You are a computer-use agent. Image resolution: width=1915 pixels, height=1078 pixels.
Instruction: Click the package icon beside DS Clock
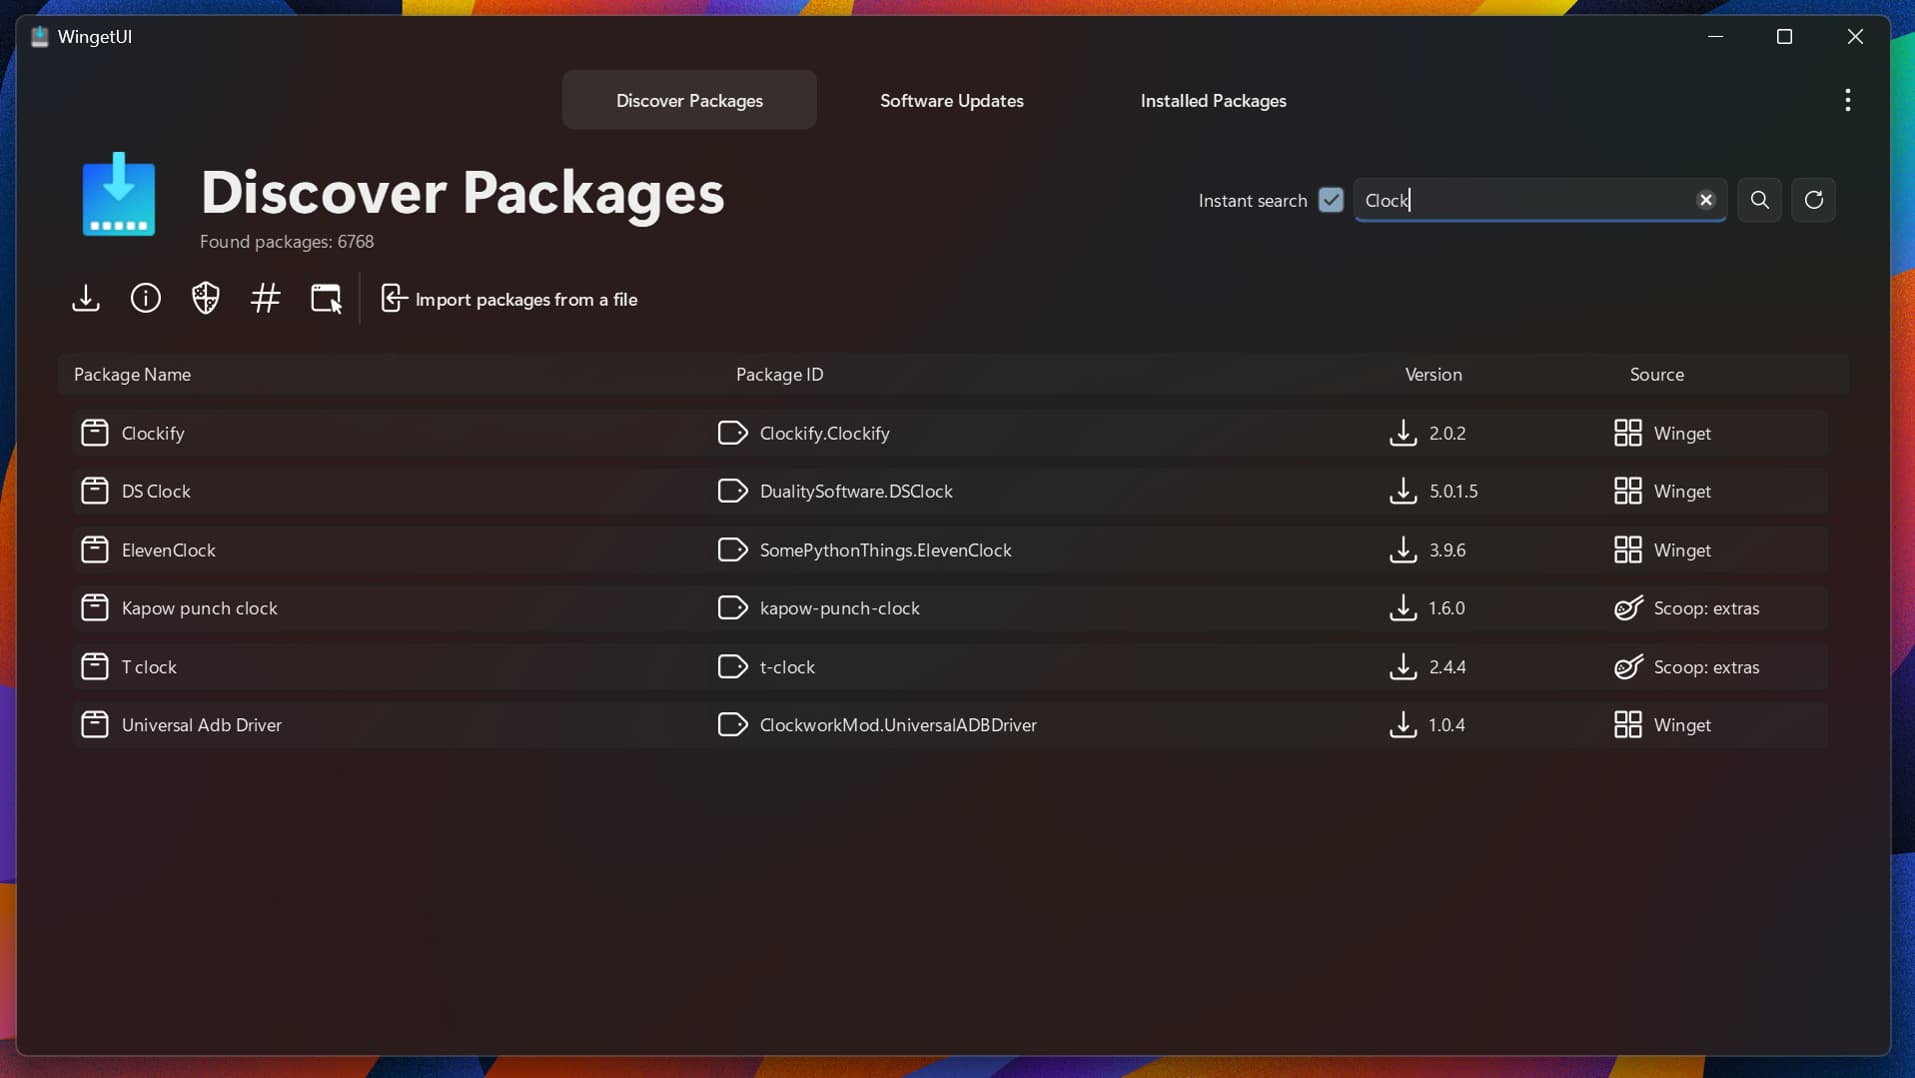(x=95, y=491)
